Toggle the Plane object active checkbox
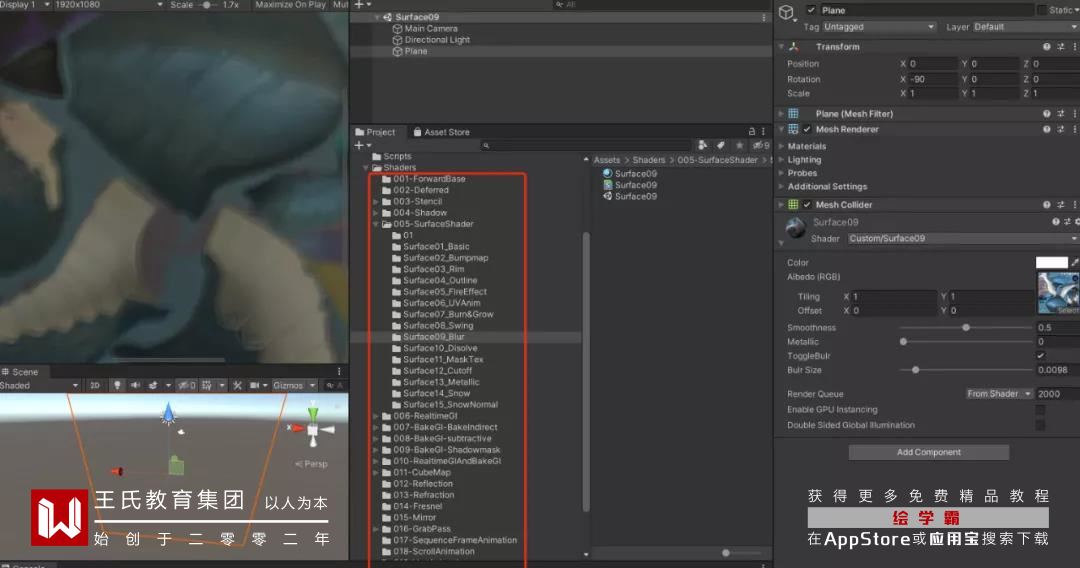 tap(811, 10)
